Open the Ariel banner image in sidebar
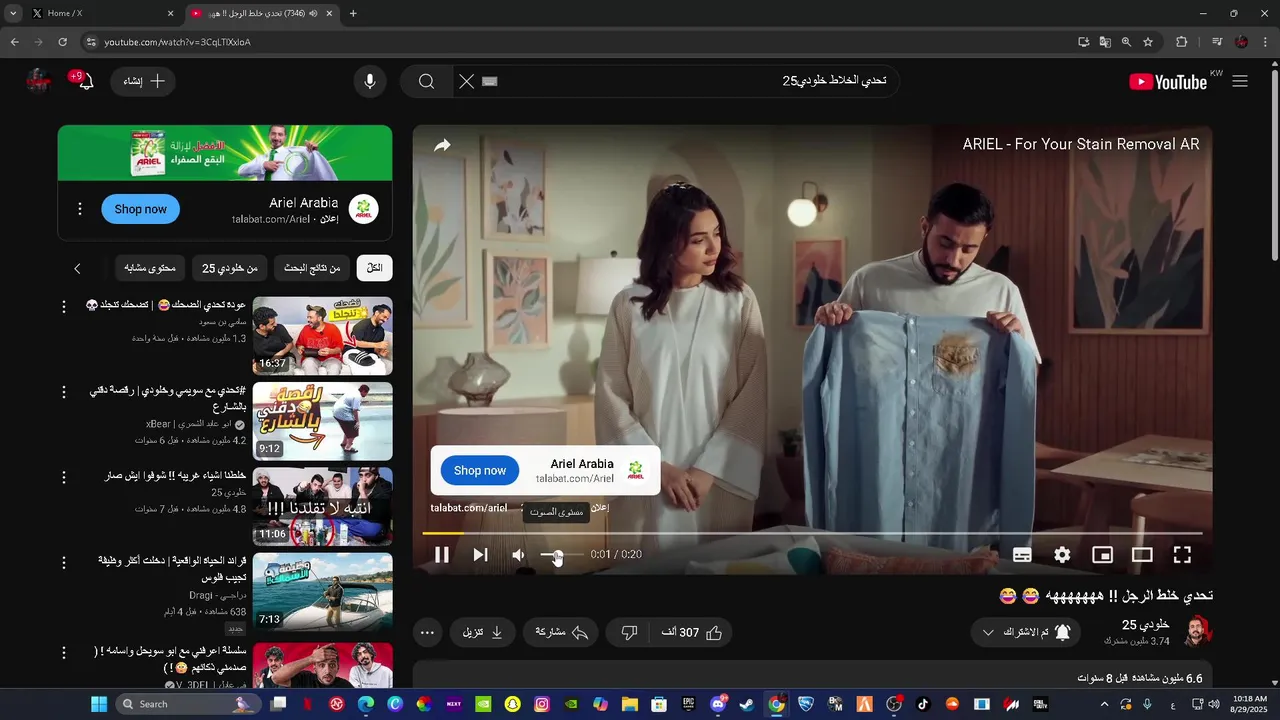 pyautogui.click(x=225, y=153)
